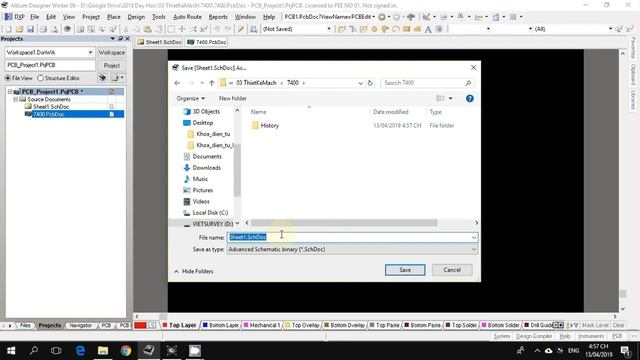
Task: Go up one folder level in dialog
Action: 211,83
